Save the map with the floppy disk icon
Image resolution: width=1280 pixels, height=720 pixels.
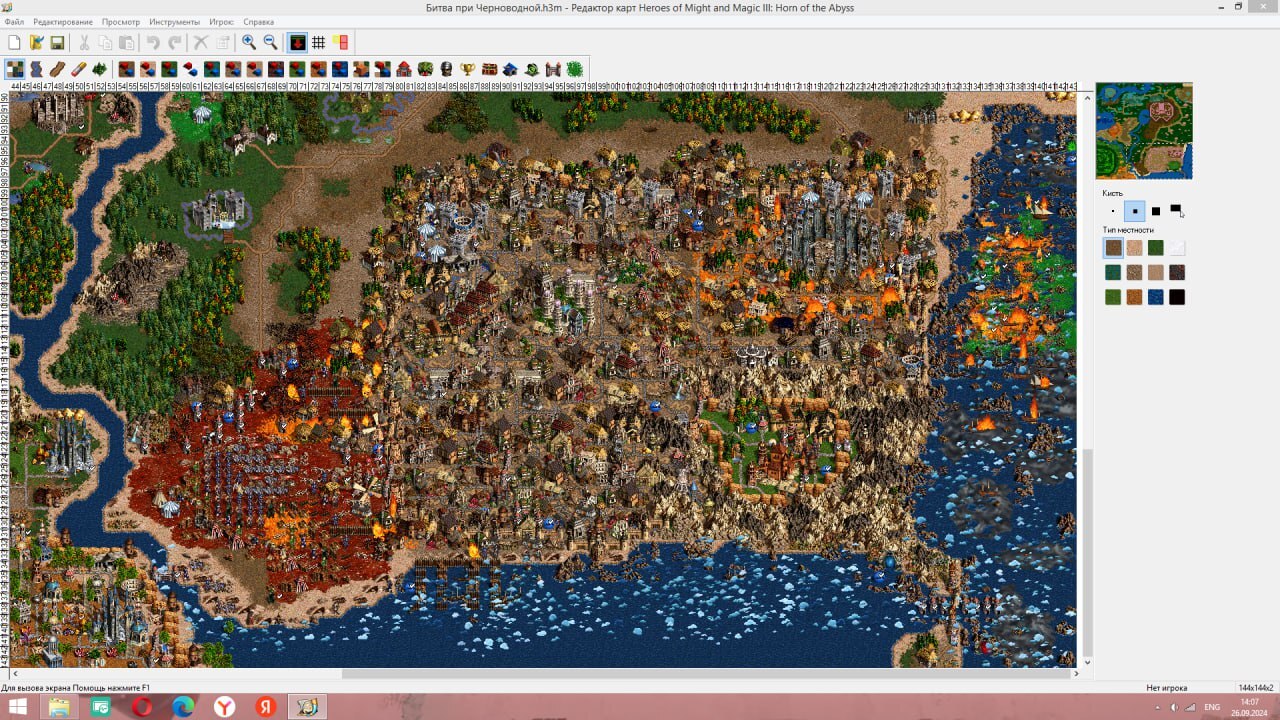57,42
